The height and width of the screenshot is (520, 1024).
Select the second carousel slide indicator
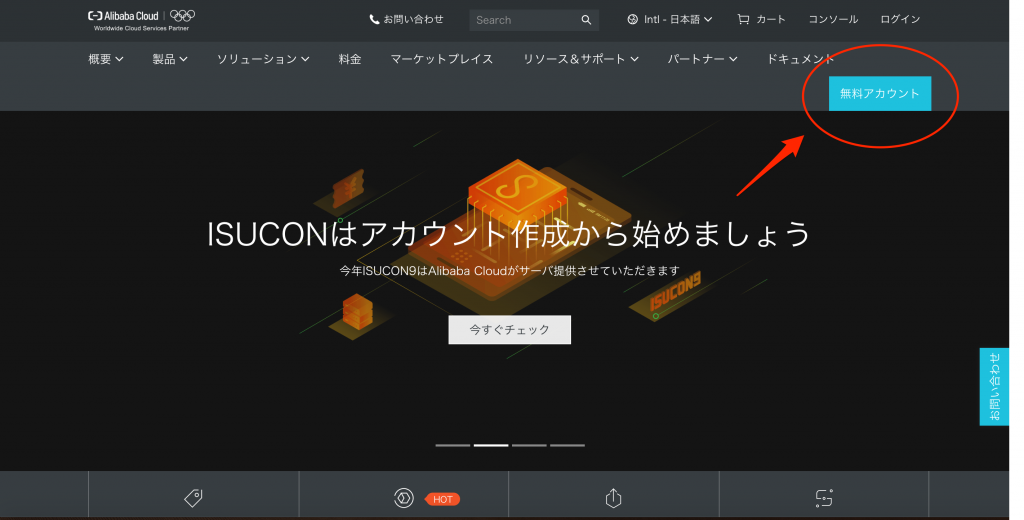point(491,445)
